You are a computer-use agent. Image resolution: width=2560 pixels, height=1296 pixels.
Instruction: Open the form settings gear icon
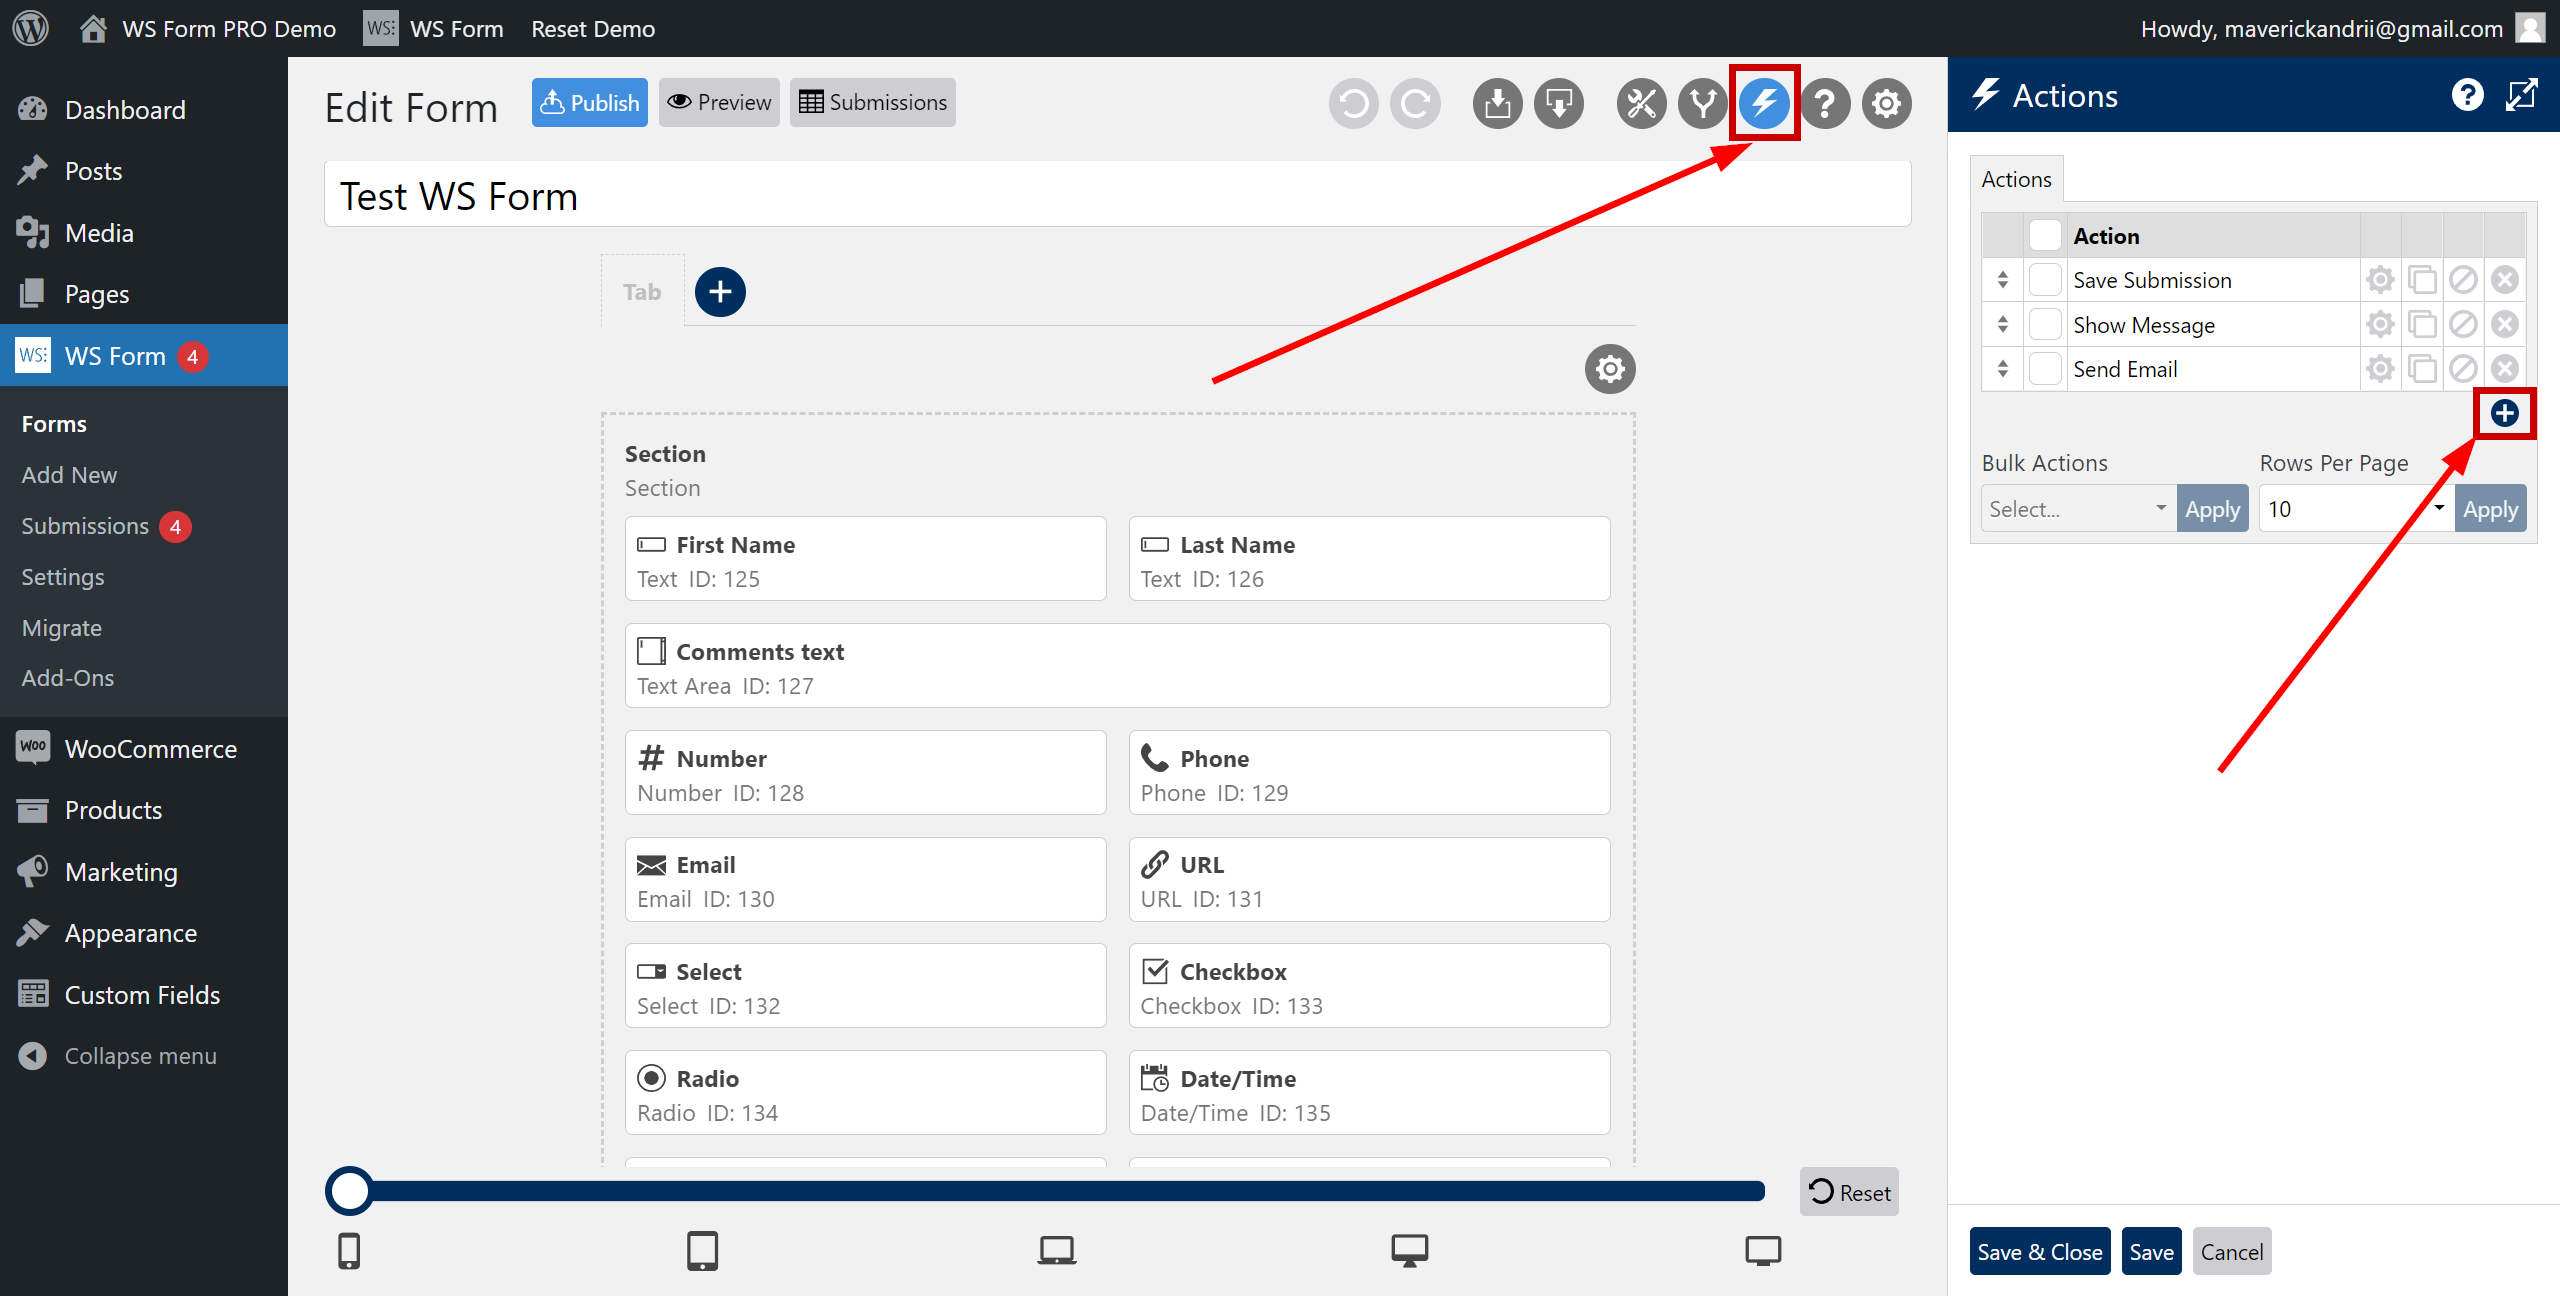point(1884,102)
